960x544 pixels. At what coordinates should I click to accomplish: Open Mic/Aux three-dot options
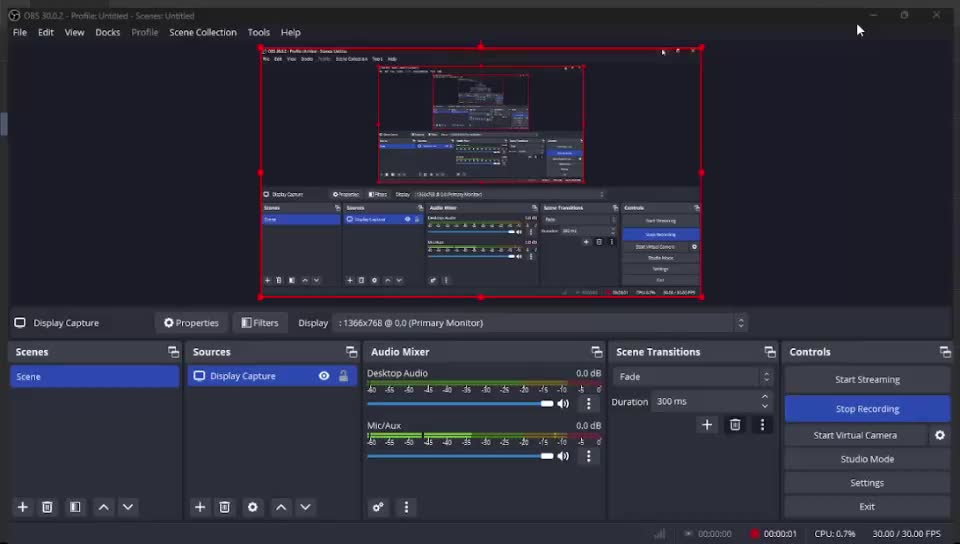pos(588,456)
